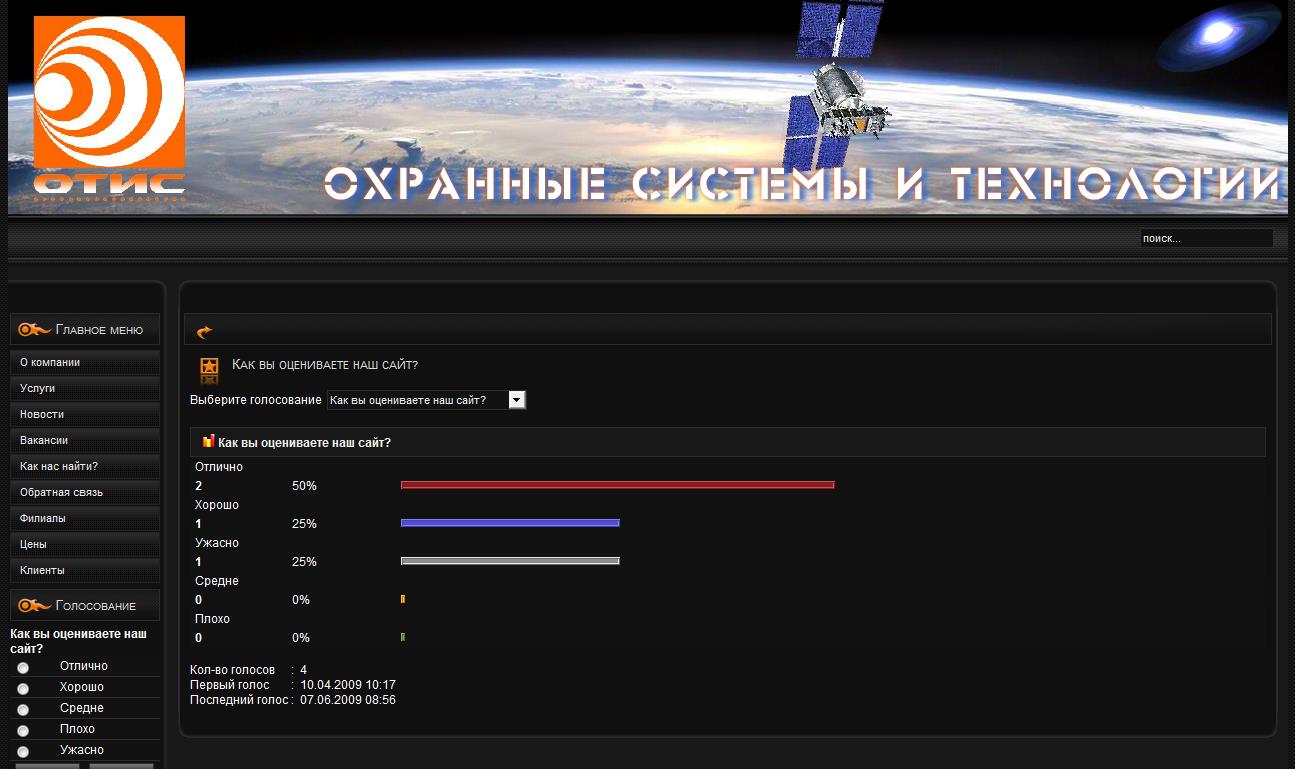
Task: Click the blue Хорошо result bar
Action: (510, 523)
